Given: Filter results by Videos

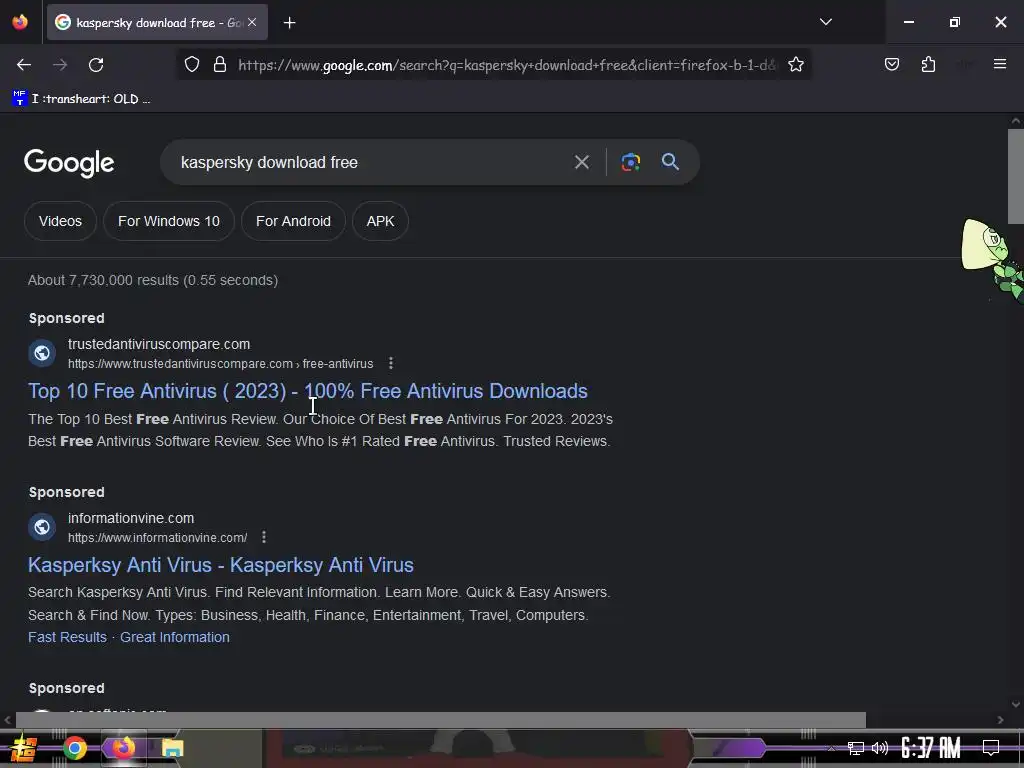Looking at the screenshot, I should click(60, 221).
